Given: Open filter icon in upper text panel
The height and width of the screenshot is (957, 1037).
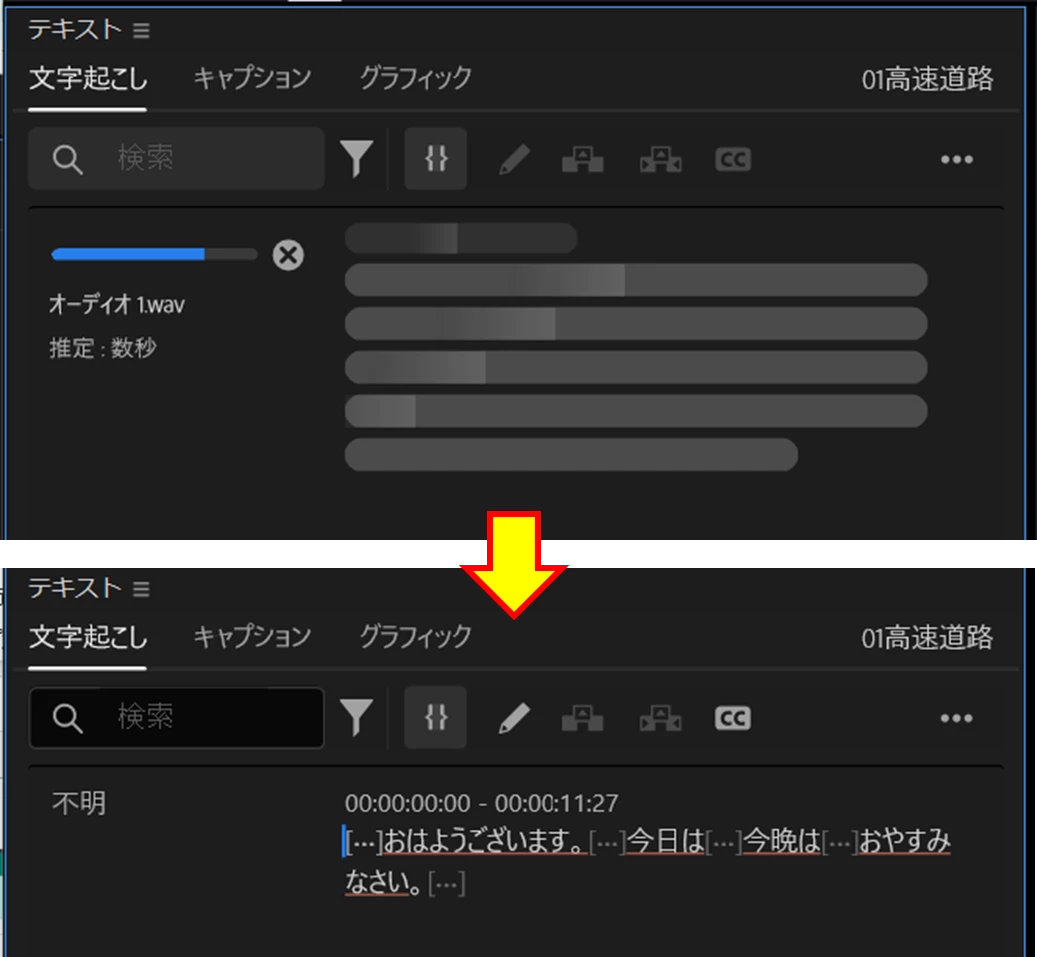Looking at the screenshot, I should click(356, 159).
